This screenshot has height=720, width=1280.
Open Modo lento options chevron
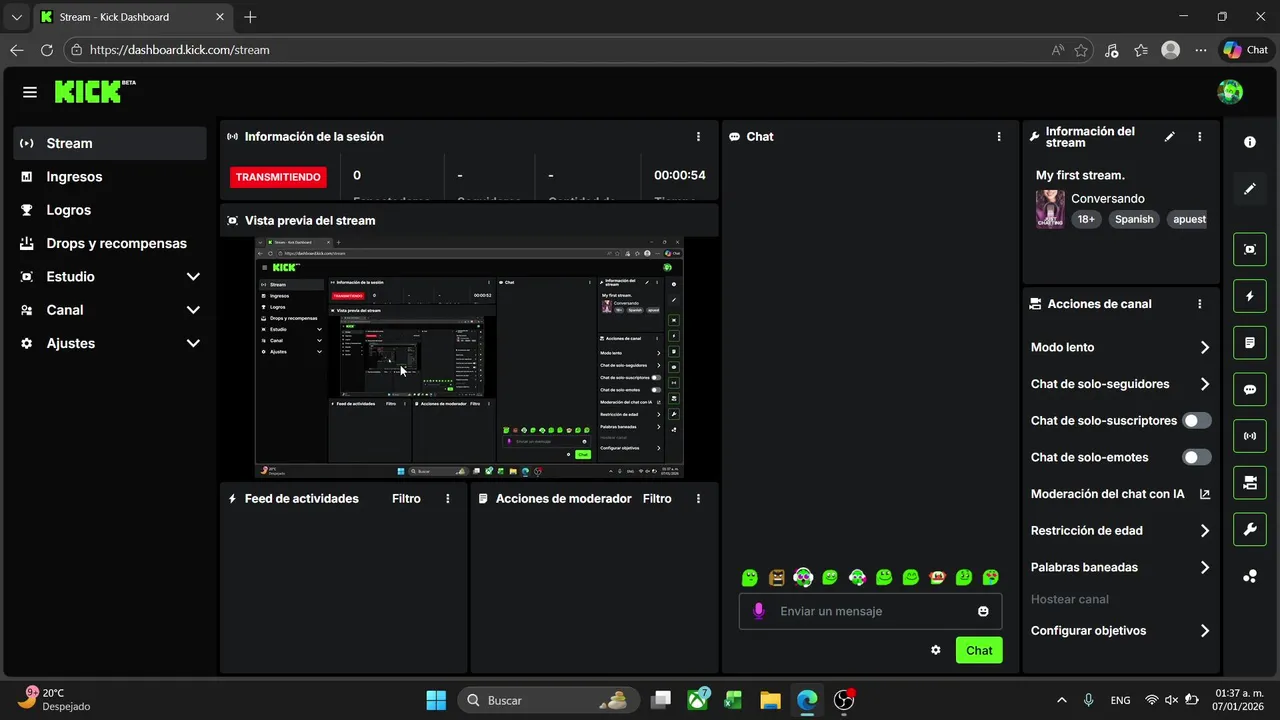tap(1204, 348)
